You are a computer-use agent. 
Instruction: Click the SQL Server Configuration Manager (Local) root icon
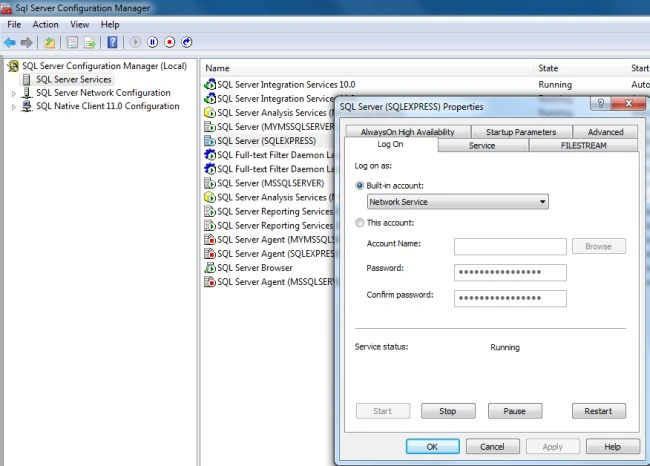(13, 66)
